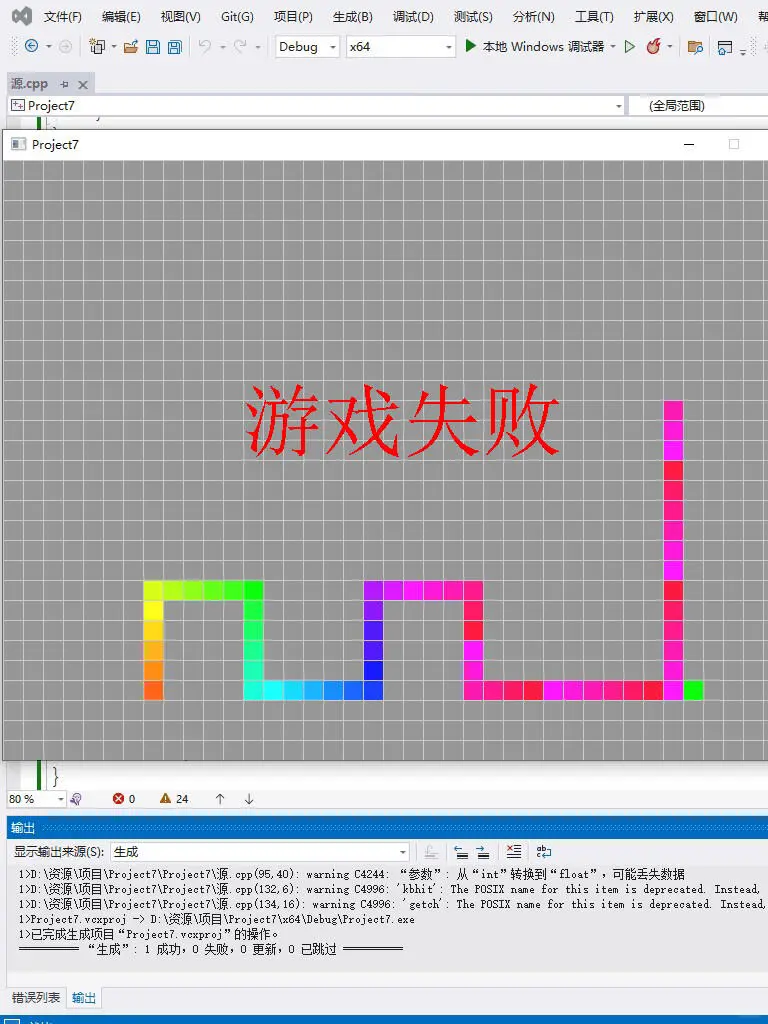Open the 文件(F) menu
The width and height of the screenshot is (768, 1024).
tap(63, 17)
